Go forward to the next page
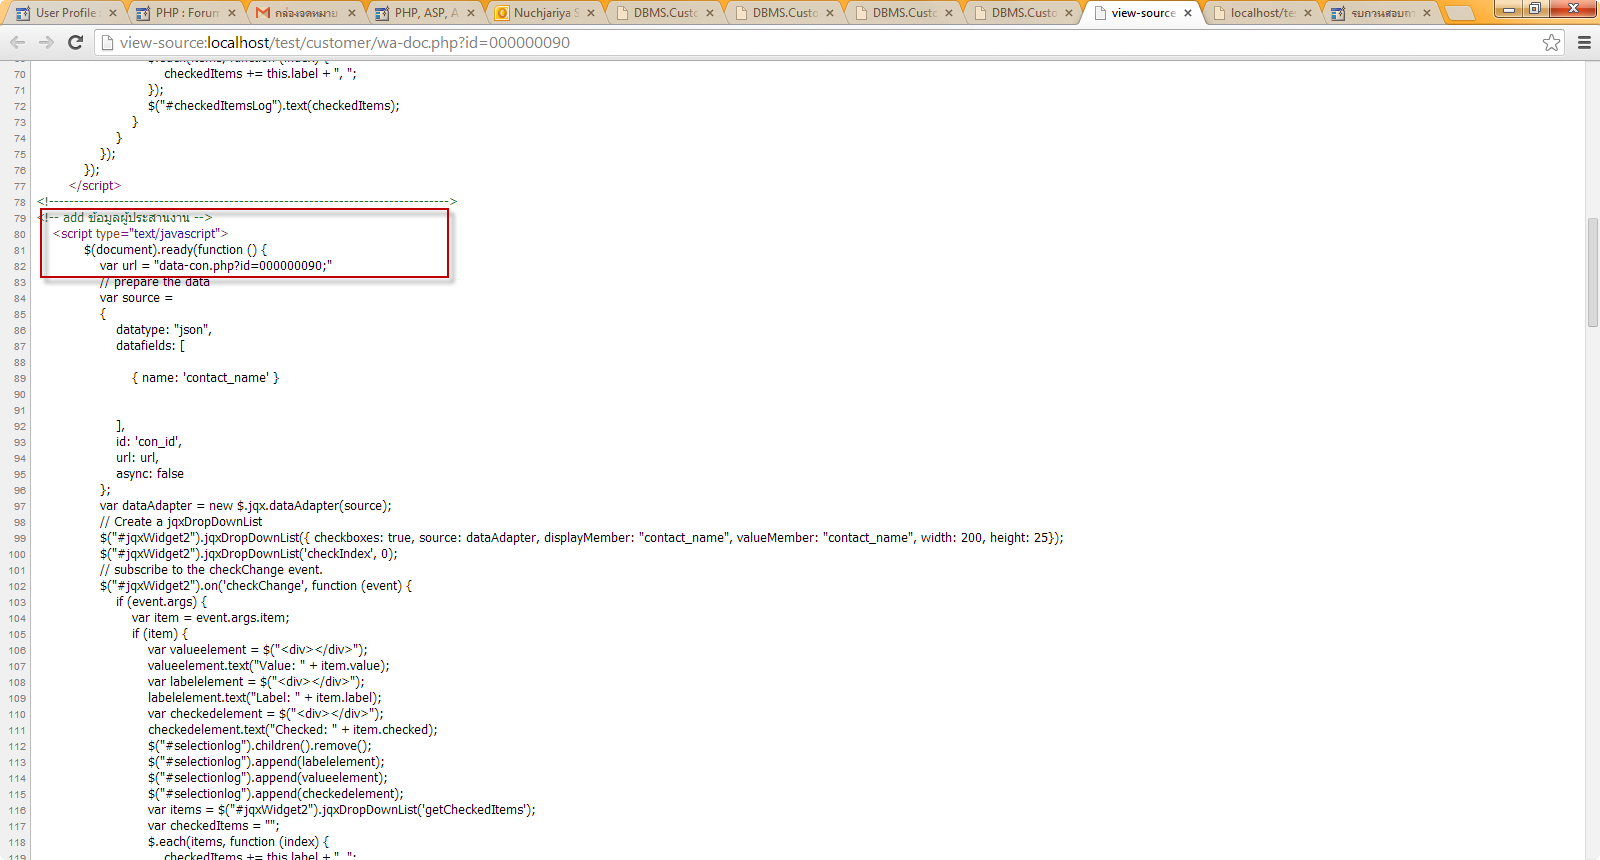1600x860 pixels. point(46,42)
